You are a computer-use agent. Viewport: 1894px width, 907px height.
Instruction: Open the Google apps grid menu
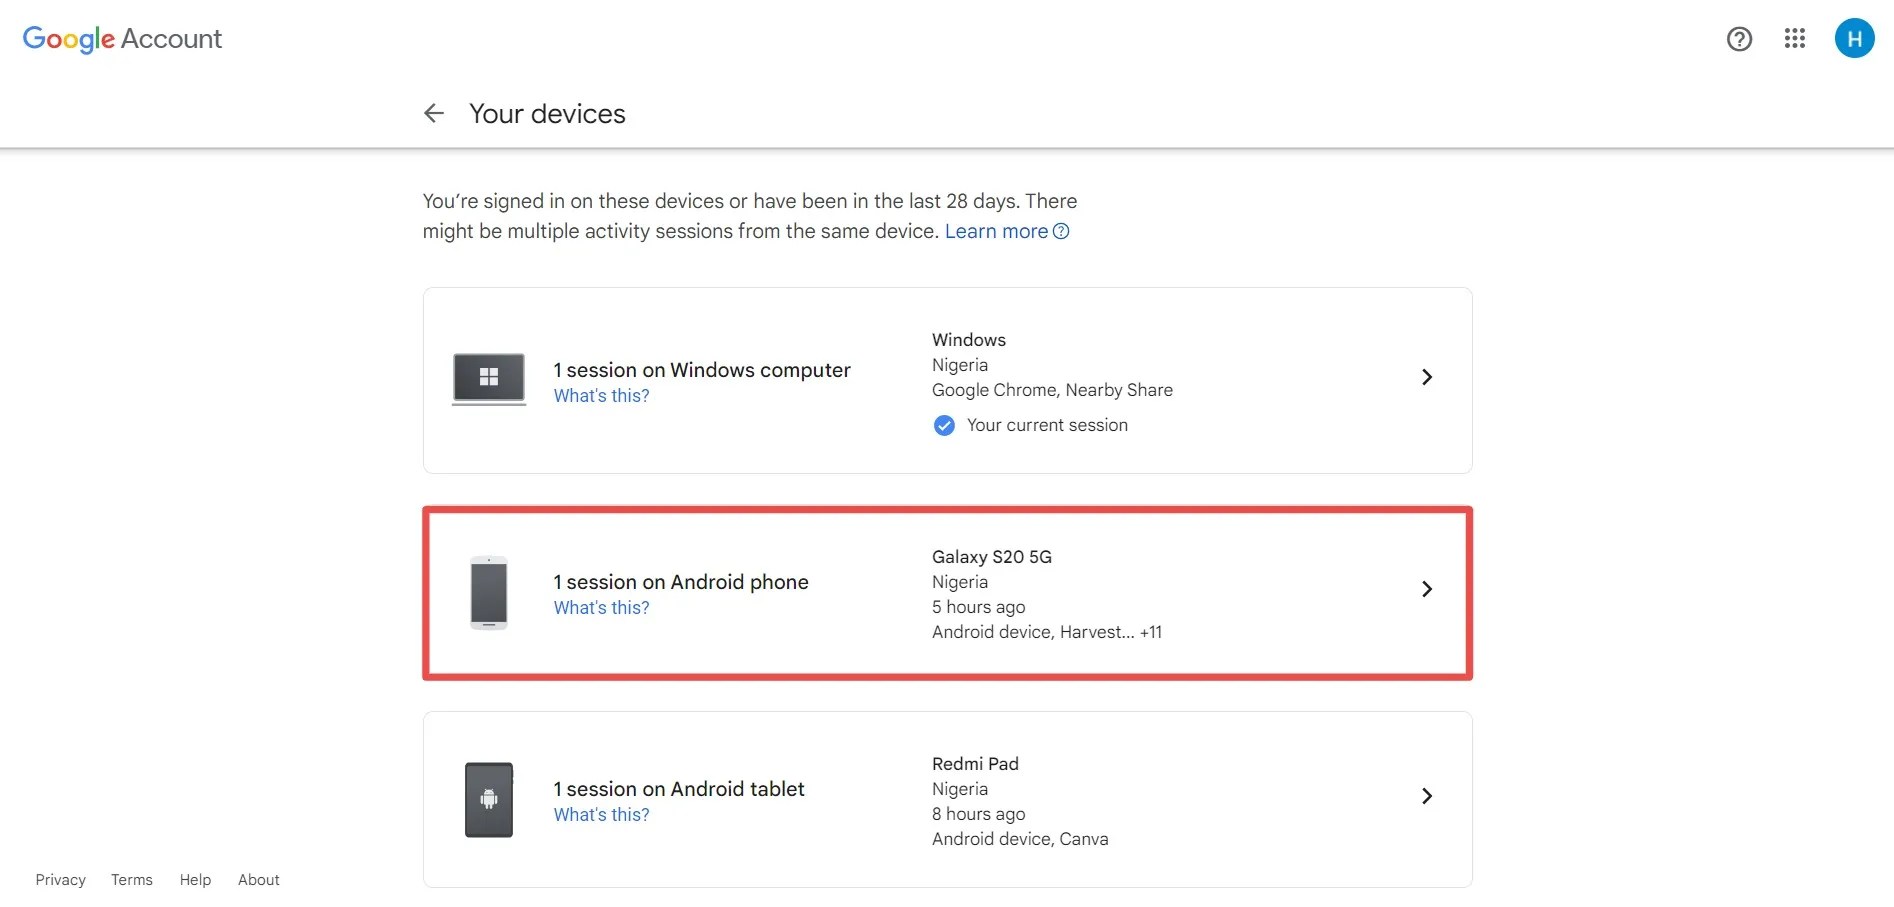[1795, 39]
